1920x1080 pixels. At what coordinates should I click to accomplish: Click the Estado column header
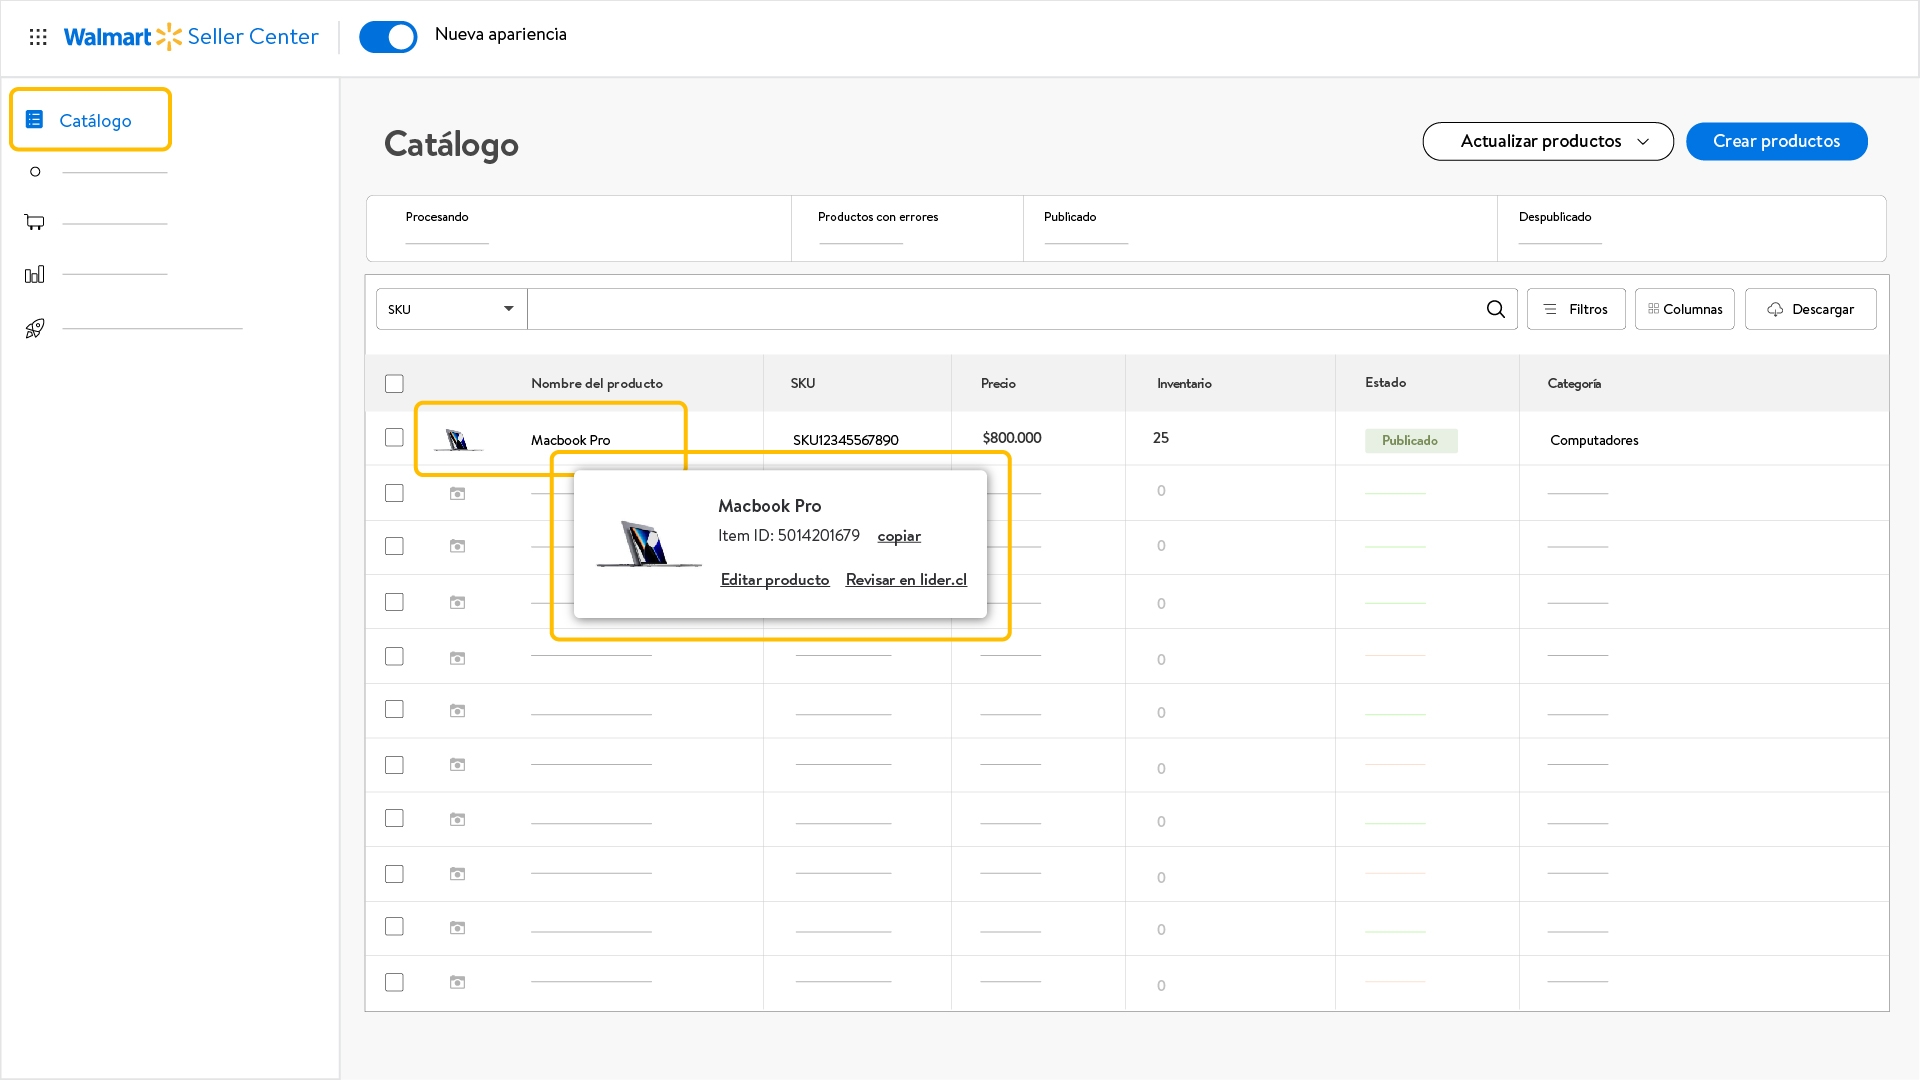pyautogui.click(x=1386, y=382)
